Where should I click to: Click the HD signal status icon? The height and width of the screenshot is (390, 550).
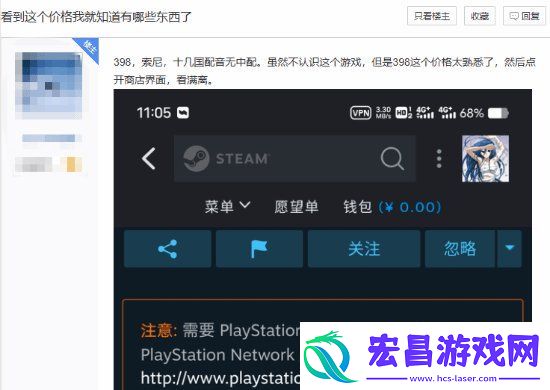(x=404, y=113)
